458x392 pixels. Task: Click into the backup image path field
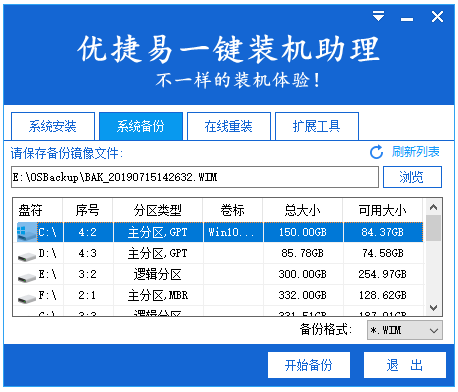click(x=195, y=177)
